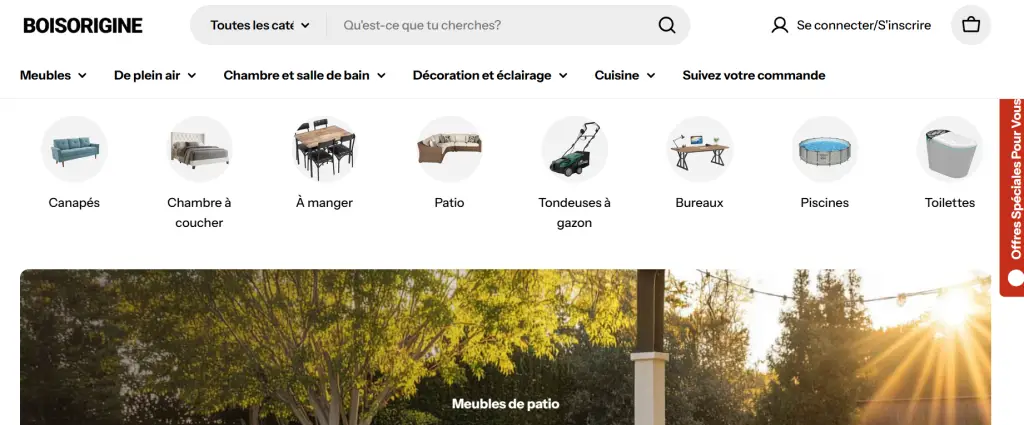Select the Canapés sofa category icon

[x=74, y=149]
